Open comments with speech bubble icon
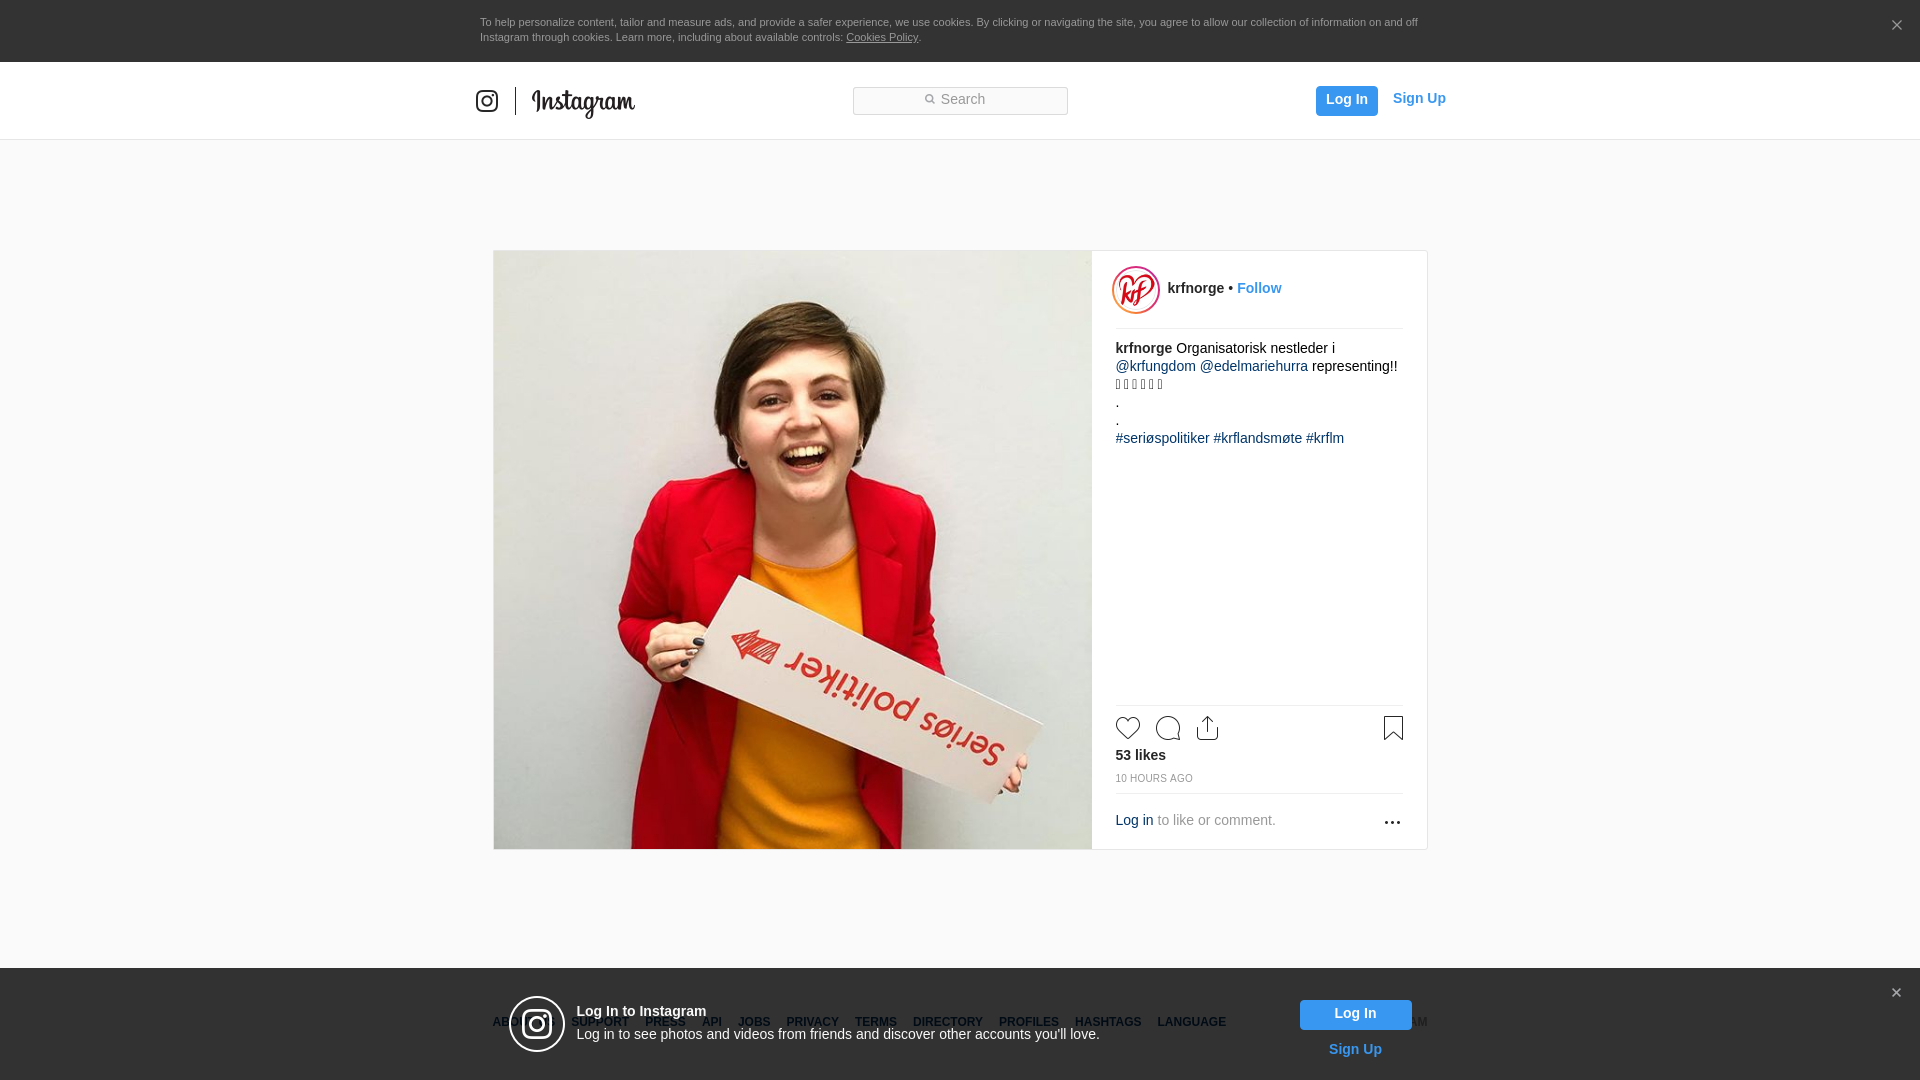1920x1080 pixels. point(1168,728)
